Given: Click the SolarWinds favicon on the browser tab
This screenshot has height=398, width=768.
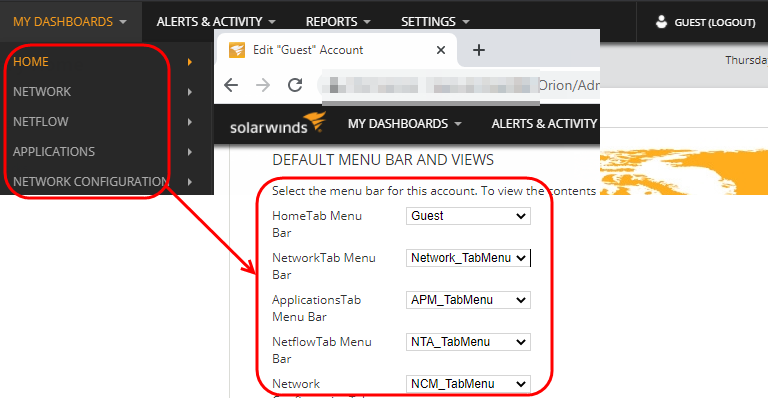Looking at the screenshot, I should tap(237, 50).
